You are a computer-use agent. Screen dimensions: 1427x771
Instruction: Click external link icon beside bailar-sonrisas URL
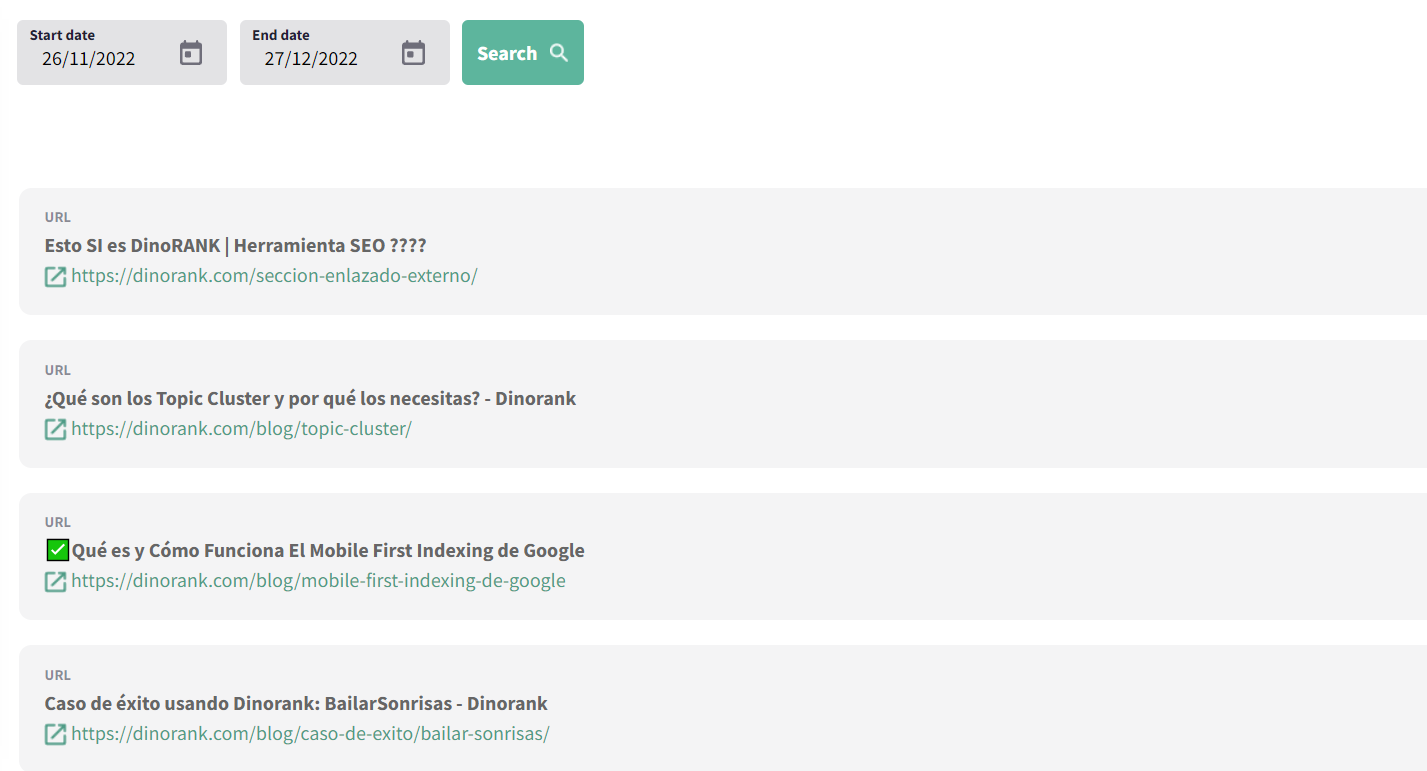pos(56,734)
